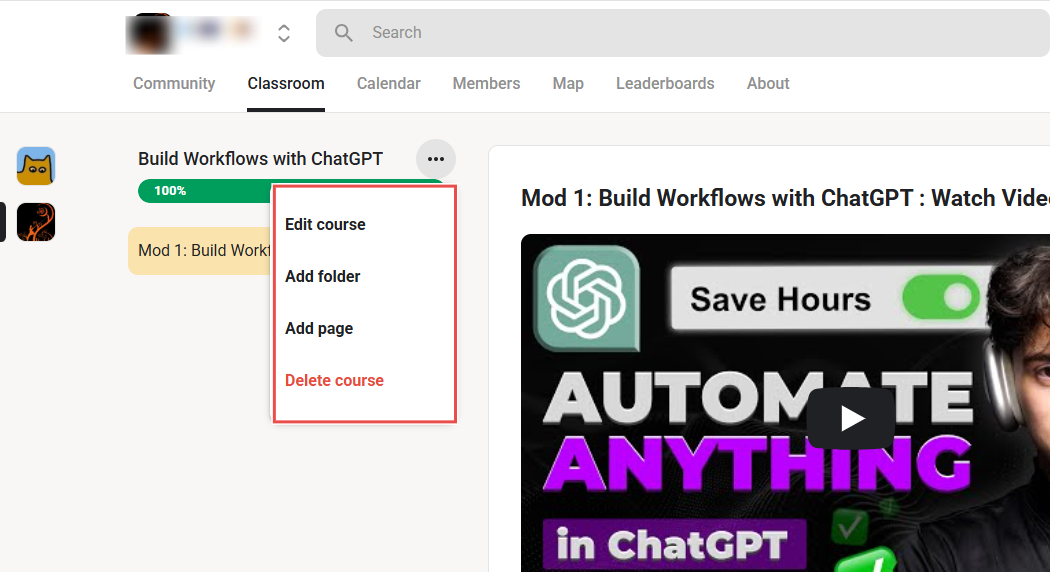Choose Add folder menu option
Viewport: 1050px width, 572px height.
point(322,276)
